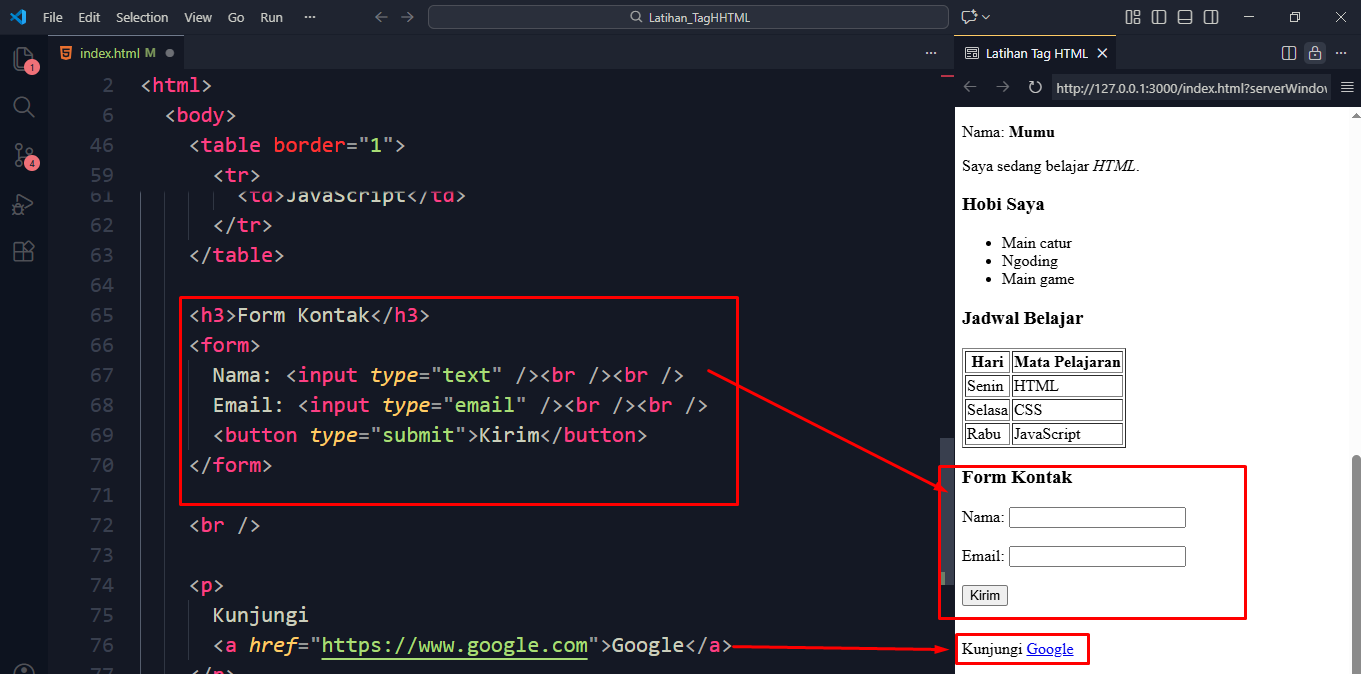Open the Run and Debug view
The width and height of the screenshot is (1361, 674).
tap(23, 204)
